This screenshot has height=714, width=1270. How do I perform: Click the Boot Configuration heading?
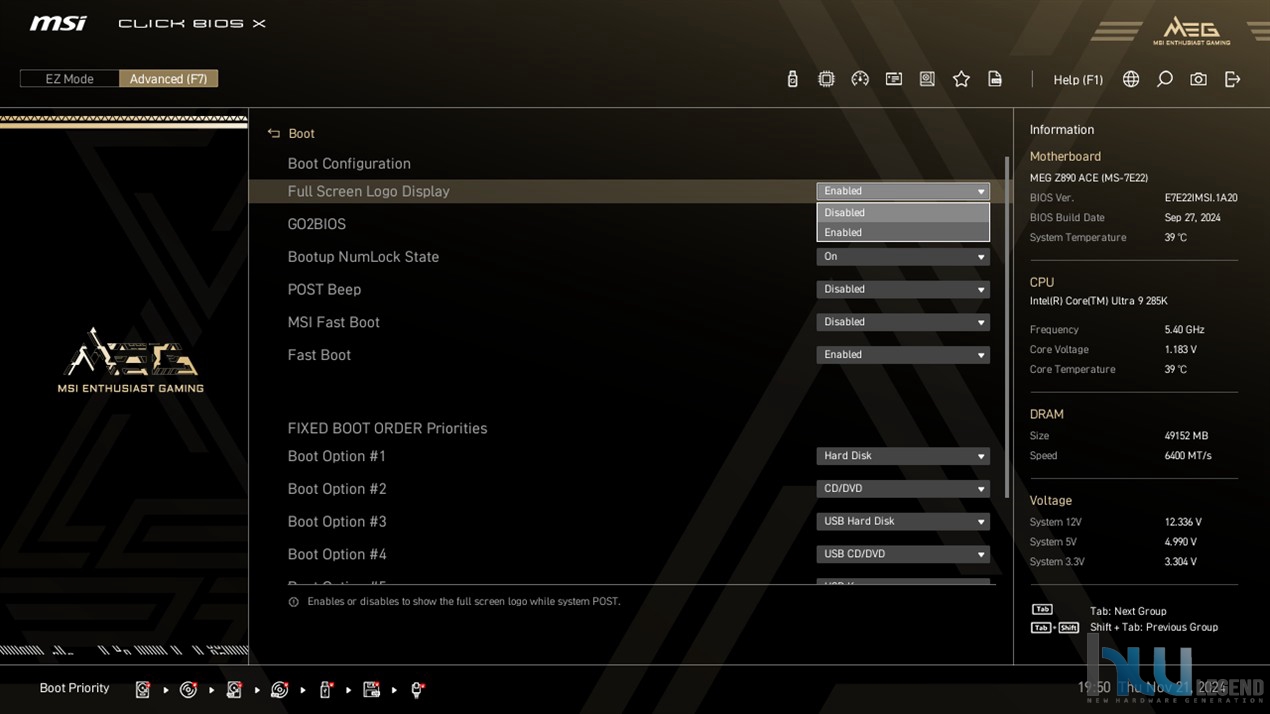349,164
